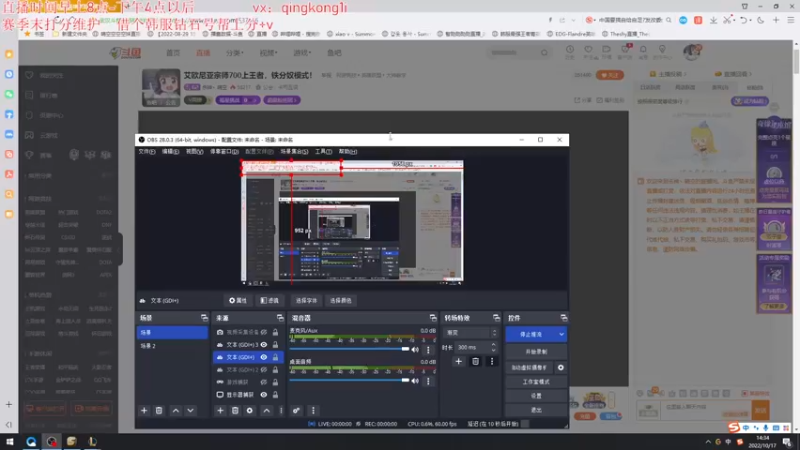Show the 游戏捕获 source
Viewport: 800px width, 450px height.
click(264, 382)
